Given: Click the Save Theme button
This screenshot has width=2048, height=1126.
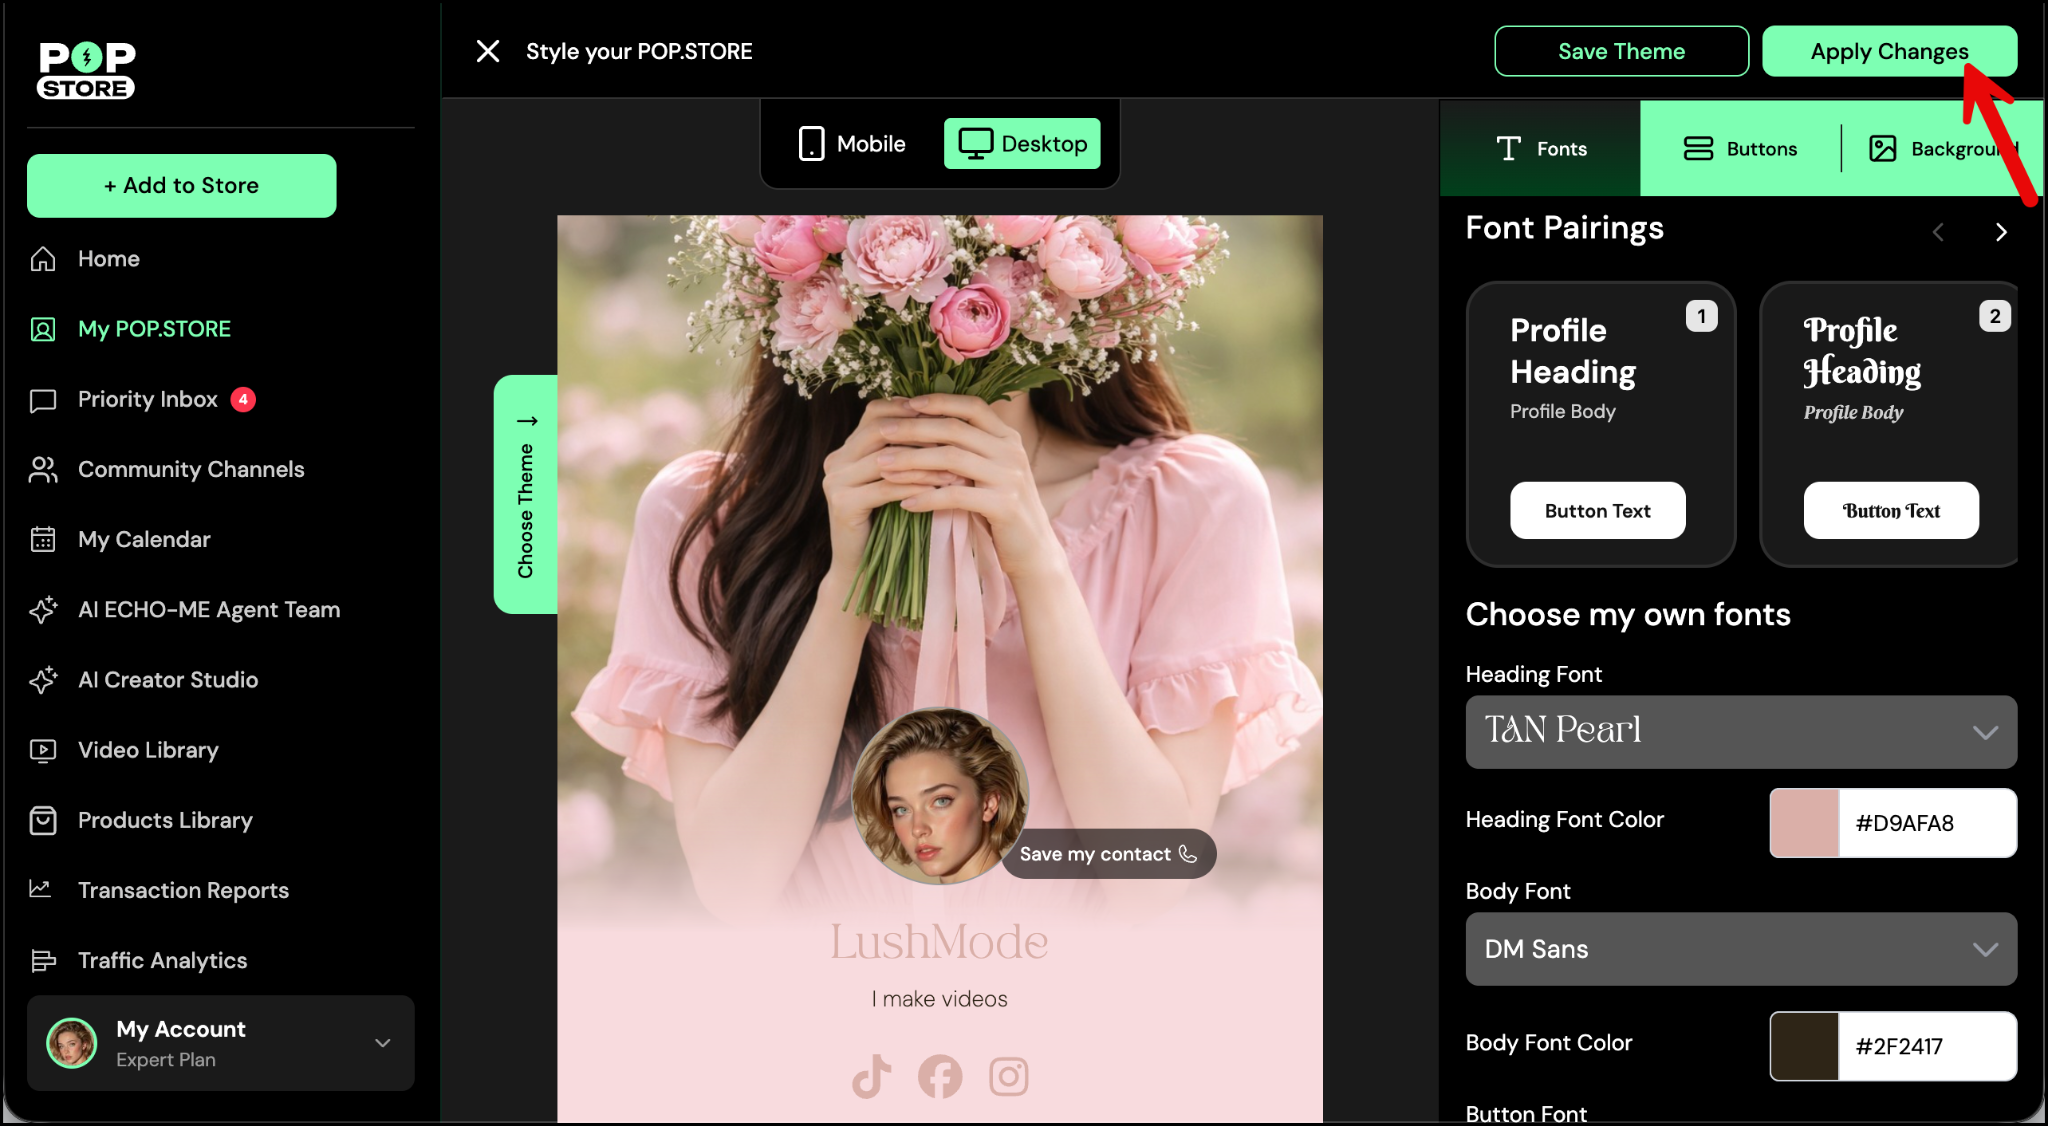Looking at the screenshot, I should 1620,51.
